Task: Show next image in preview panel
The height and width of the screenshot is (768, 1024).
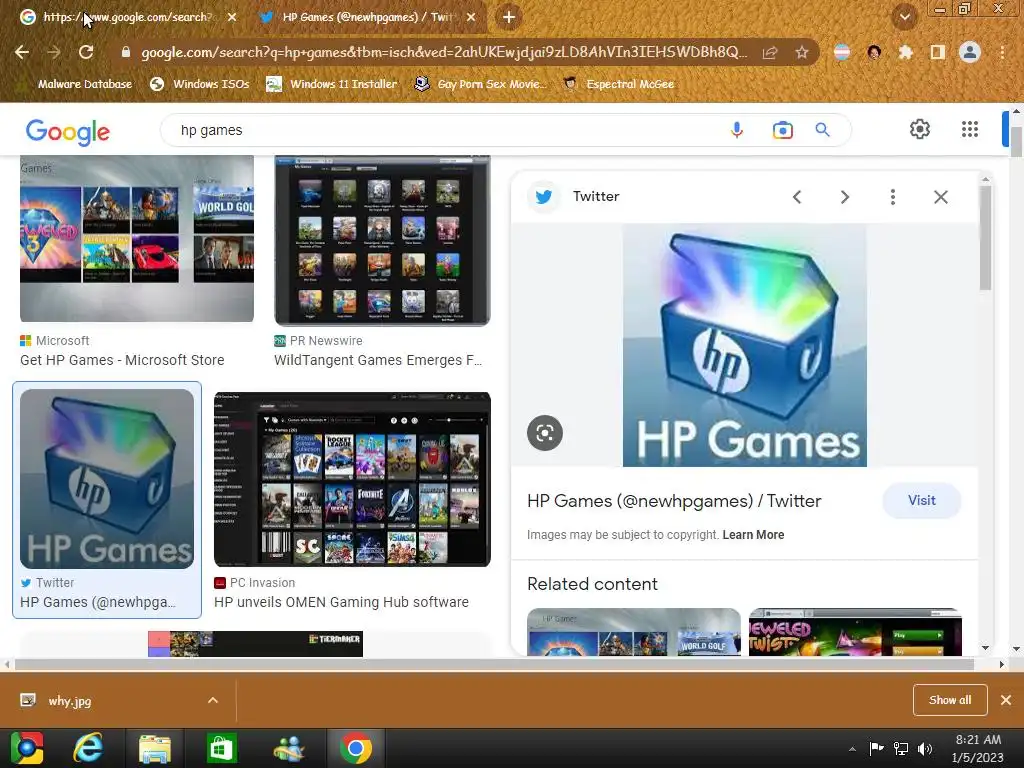Action: point(844,197)
